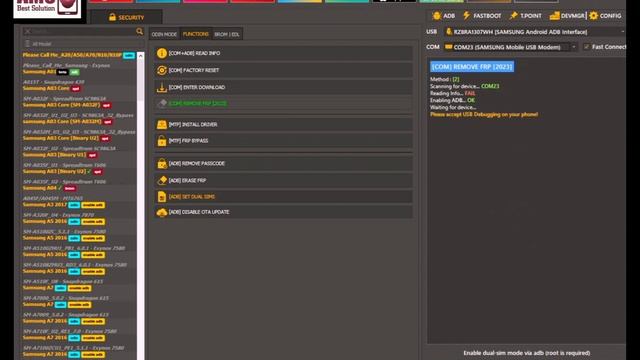
Task: Open the SECURITY tab
Action: click(x=126, y=18)
